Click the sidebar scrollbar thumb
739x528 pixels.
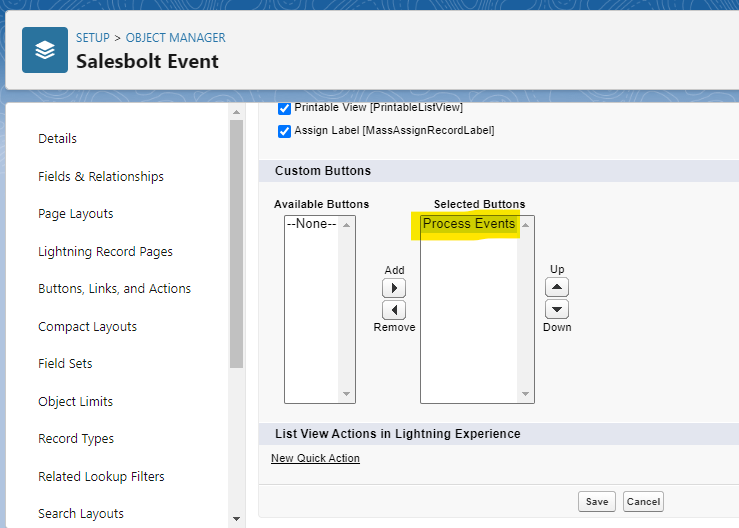[x=237, y=244]
